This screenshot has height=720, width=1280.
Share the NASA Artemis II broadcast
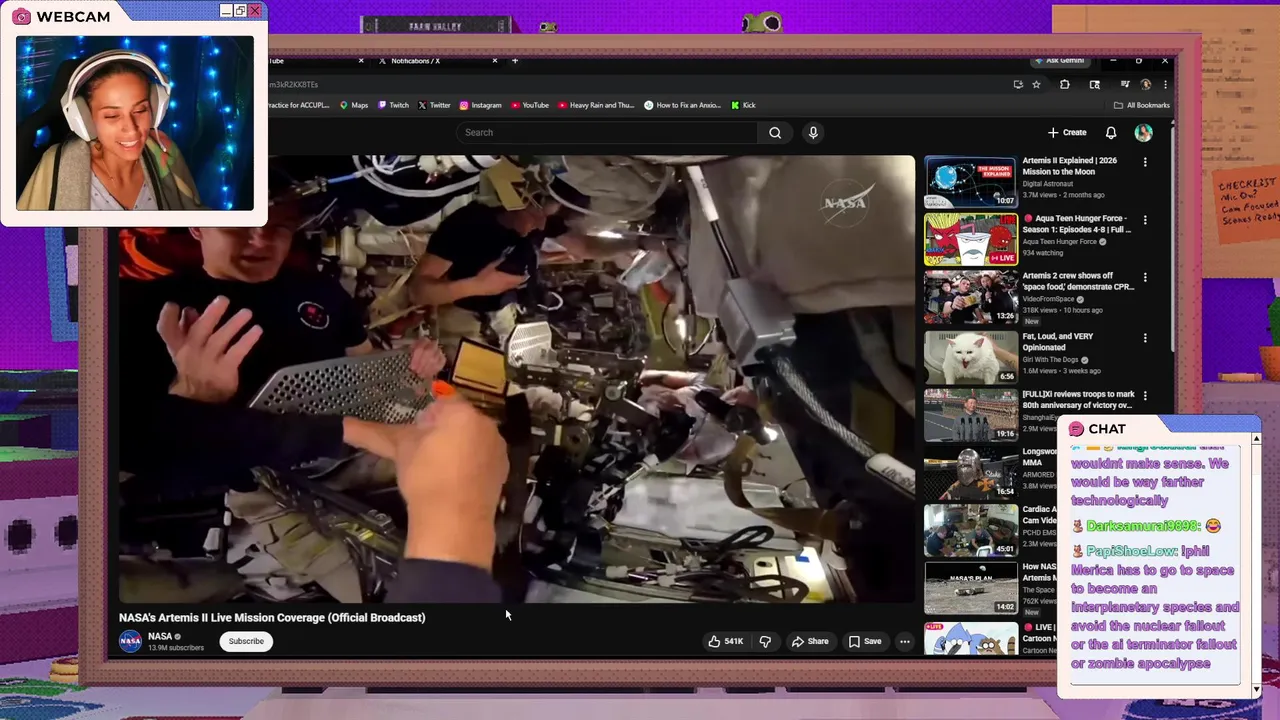click(x=810, y=641)
